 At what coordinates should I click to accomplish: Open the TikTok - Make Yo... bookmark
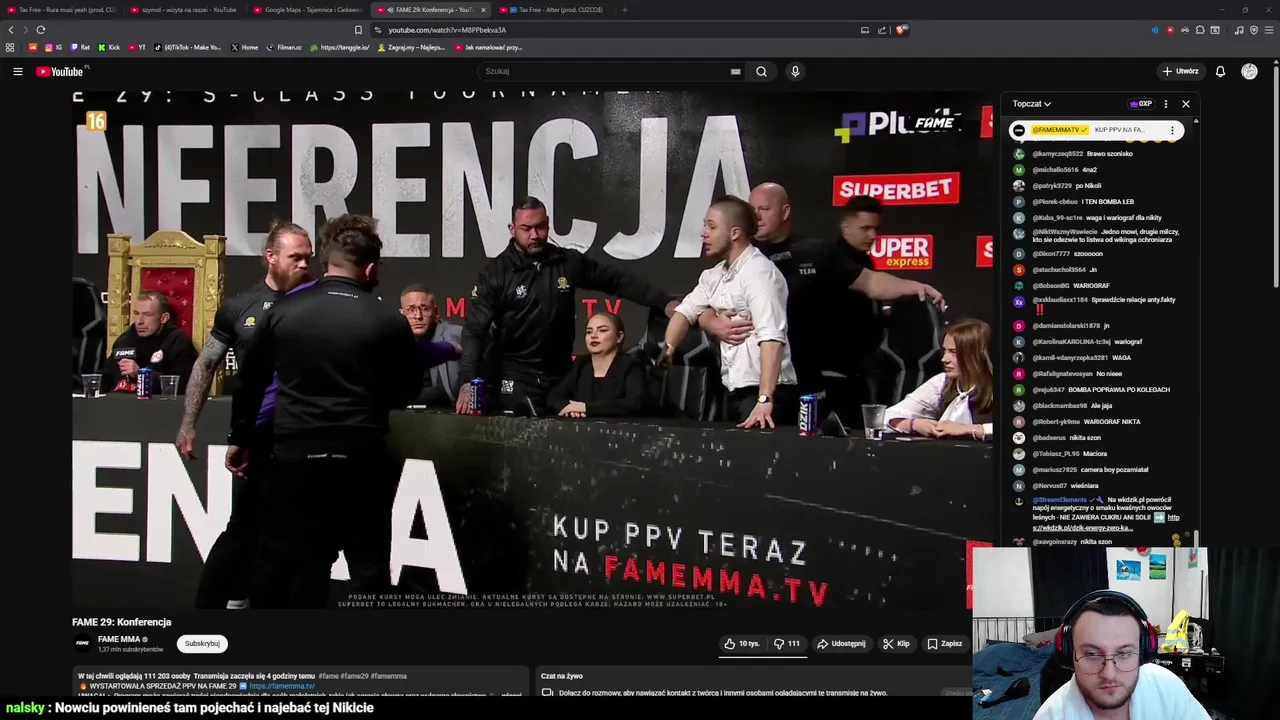coord(188,47)
